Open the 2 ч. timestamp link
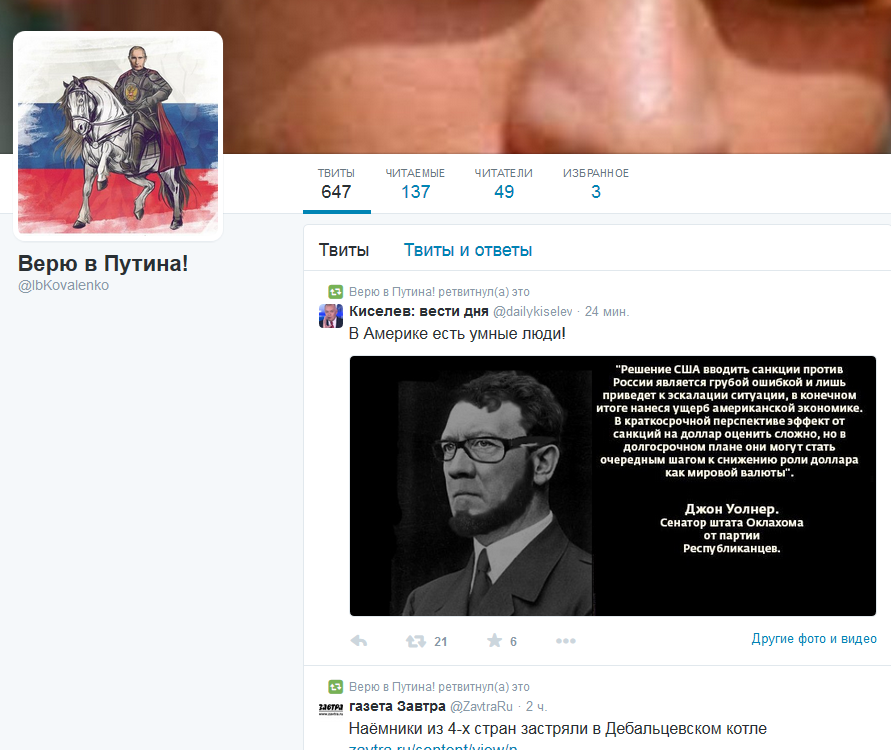 [x=536, y=706]
